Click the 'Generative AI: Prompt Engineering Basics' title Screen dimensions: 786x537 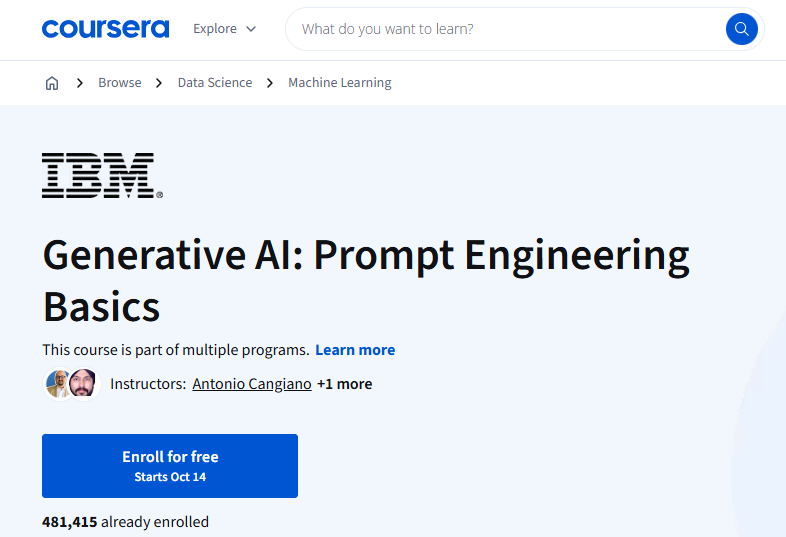[366, 281]
